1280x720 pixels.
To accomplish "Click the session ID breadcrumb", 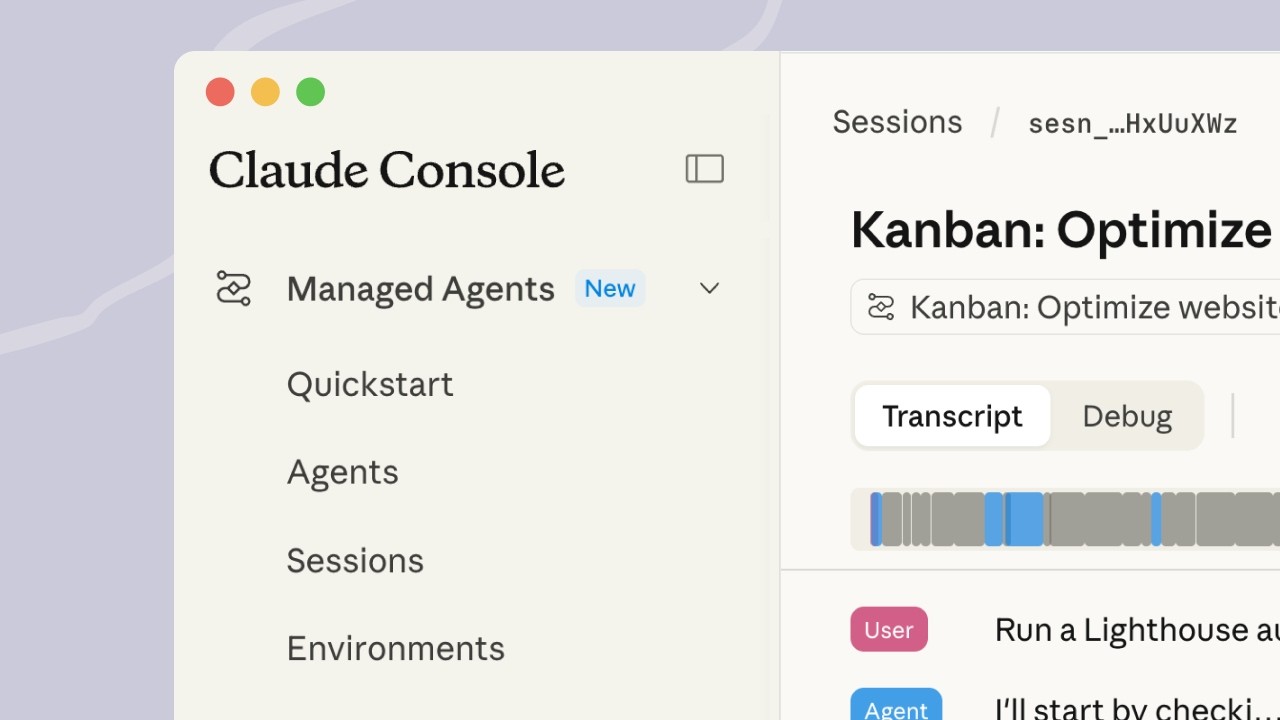I will [x=1132, y=124].
